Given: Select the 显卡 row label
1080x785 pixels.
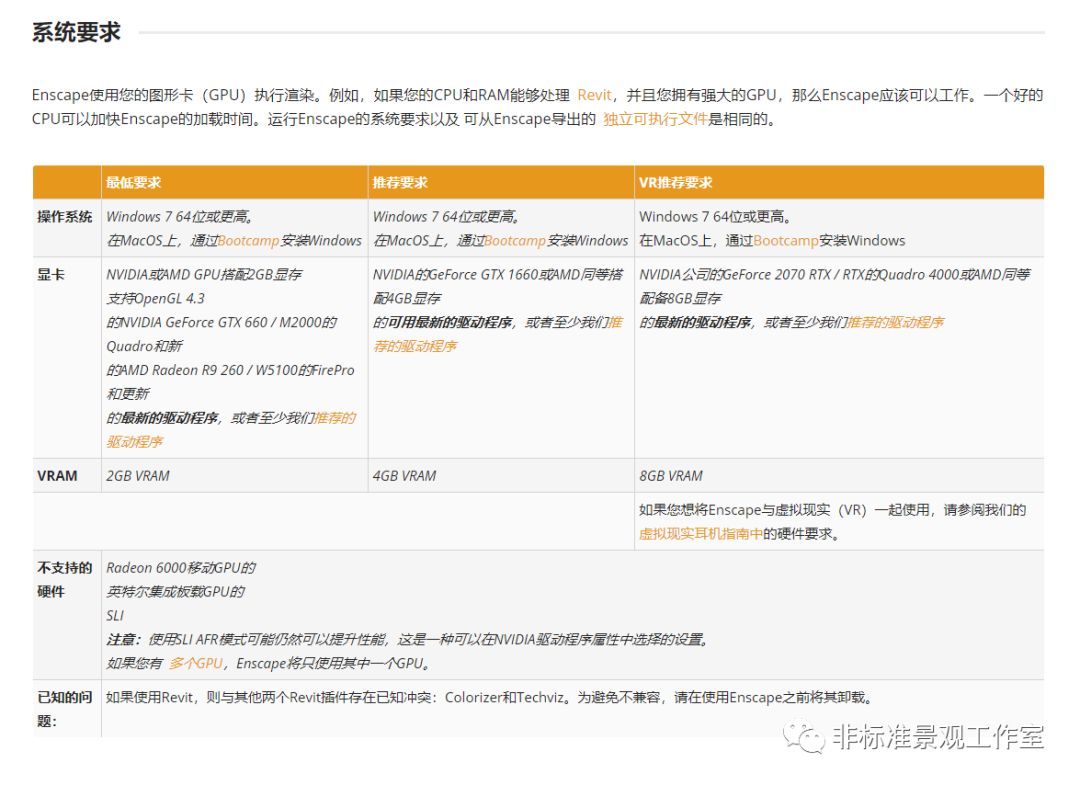Looking at the screenshot, I should 51,274.
